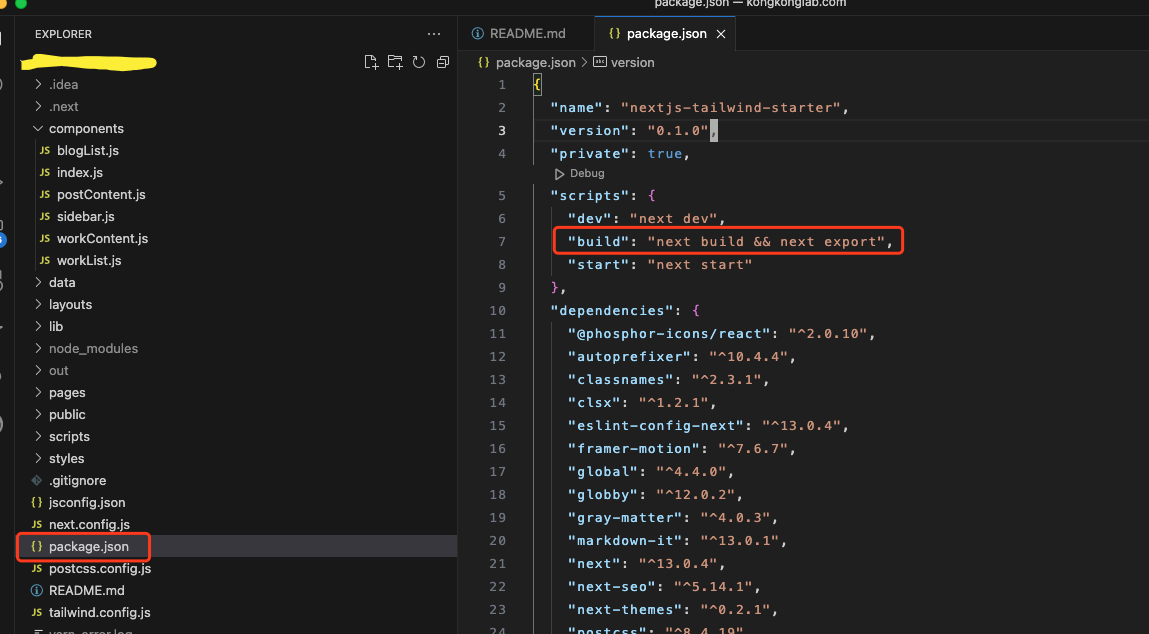The image size is (1149, 634).
Task: Click the New Folder icon in Explorer
Action: (395, 62)
